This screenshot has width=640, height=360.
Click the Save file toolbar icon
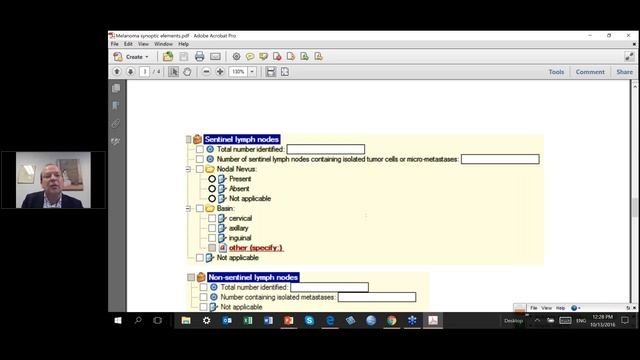(x=184, y=56)
